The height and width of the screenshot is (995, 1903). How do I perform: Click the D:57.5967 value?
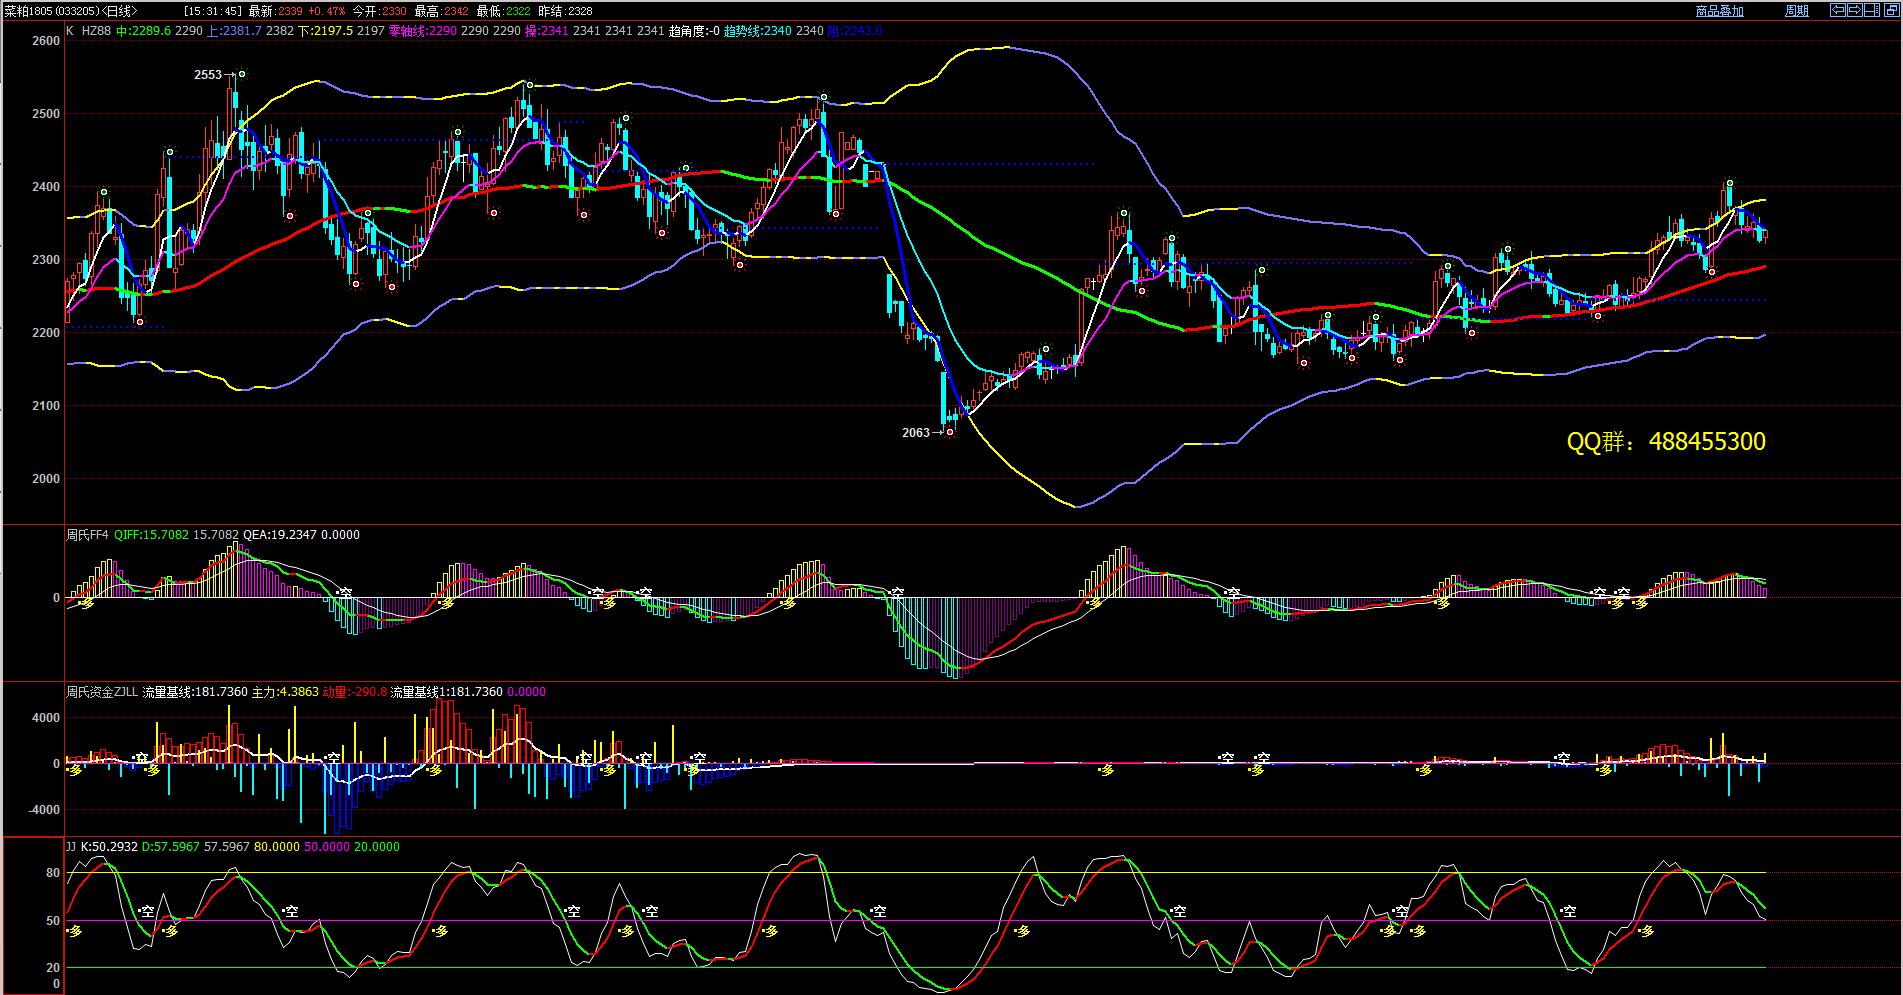170,847
